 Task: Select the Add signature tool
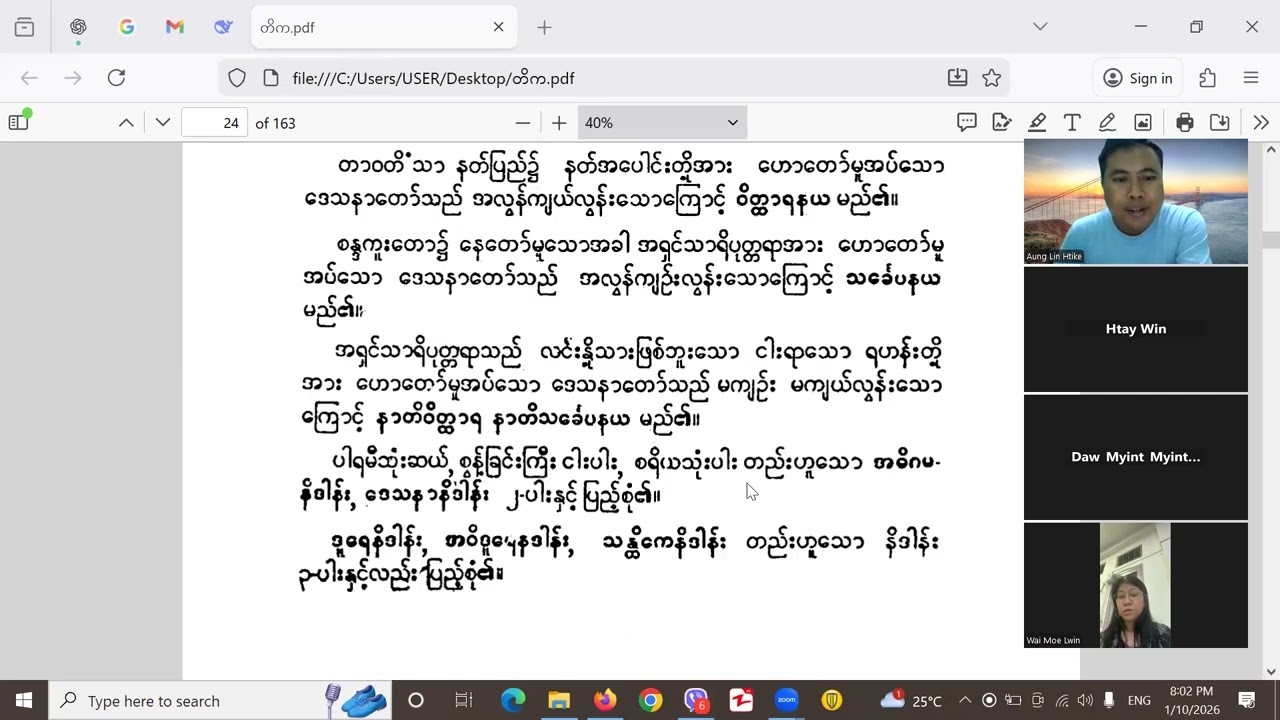[1001, 122]
